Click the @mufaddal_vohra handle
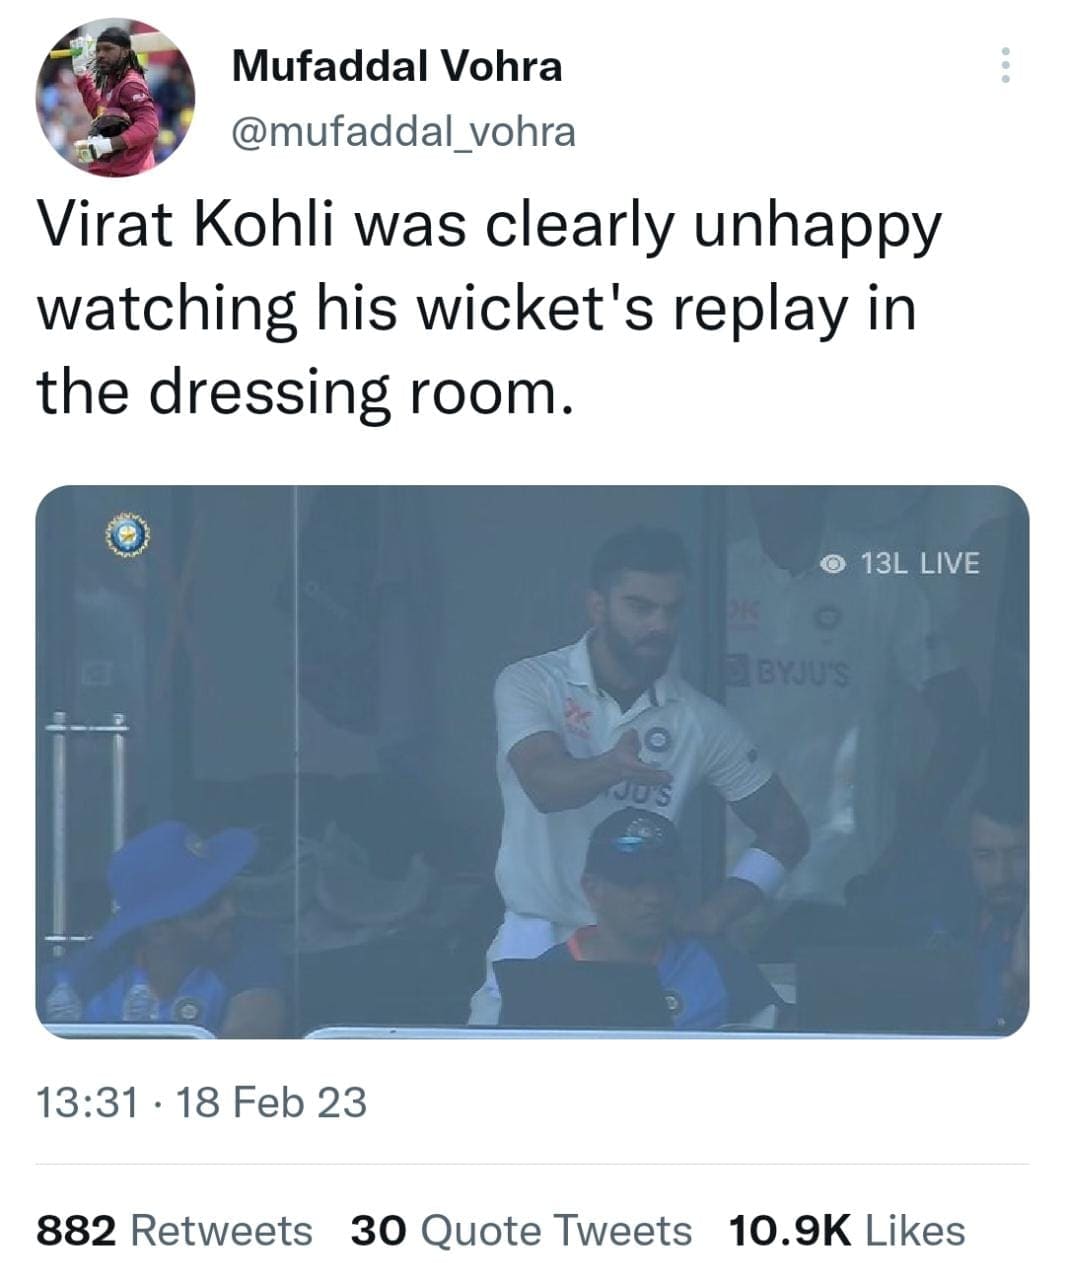 click(x=403, y=131)
